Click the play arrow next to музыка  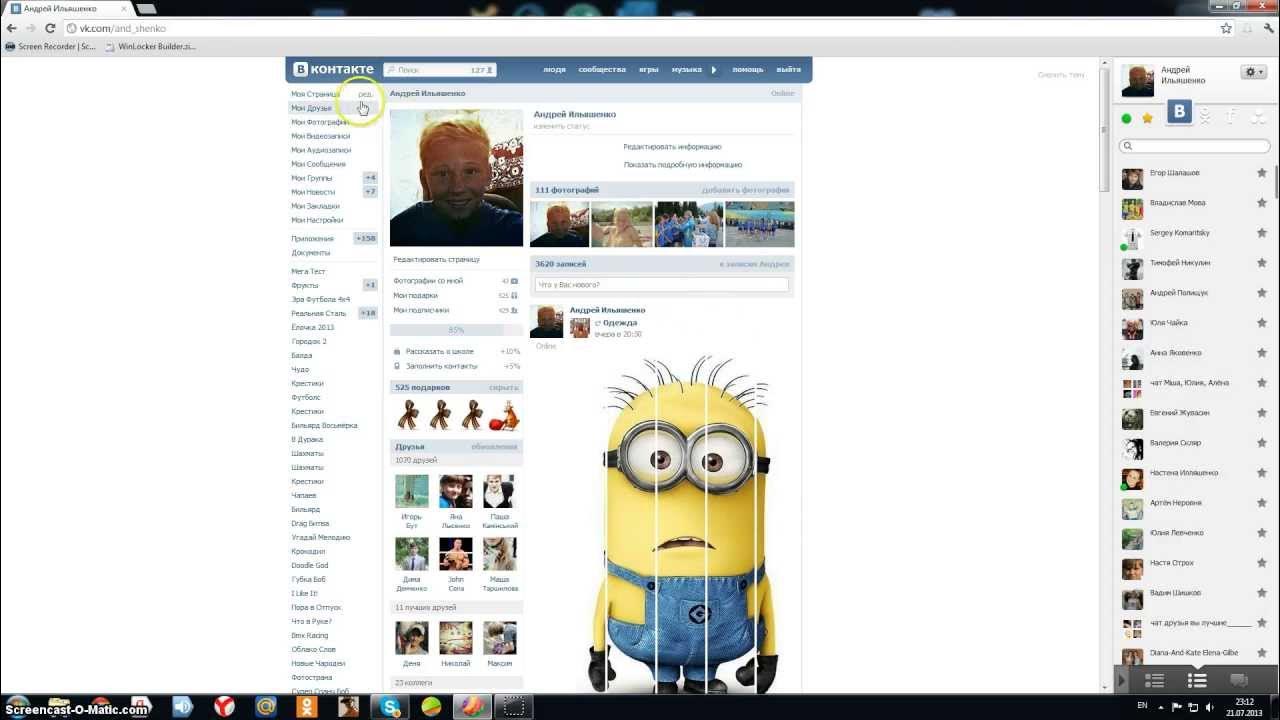(x=714, y=70)
